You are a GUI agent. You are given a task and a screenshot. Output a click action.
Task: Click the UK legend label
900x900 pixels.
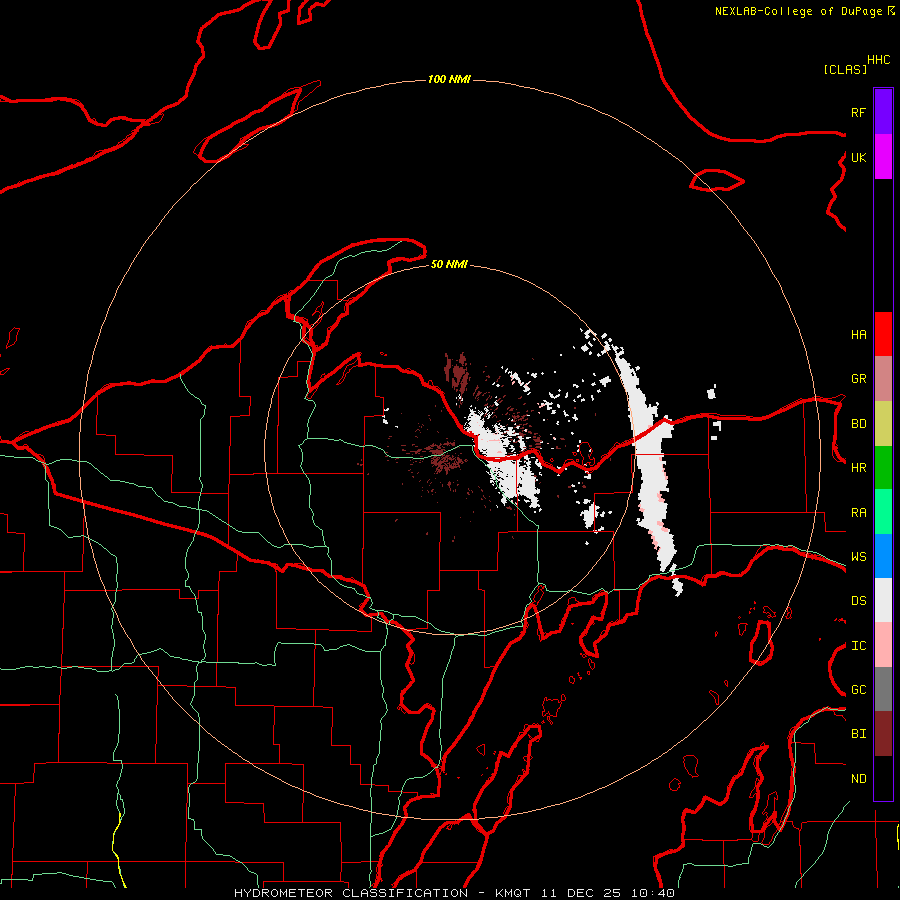coord(858,157)
